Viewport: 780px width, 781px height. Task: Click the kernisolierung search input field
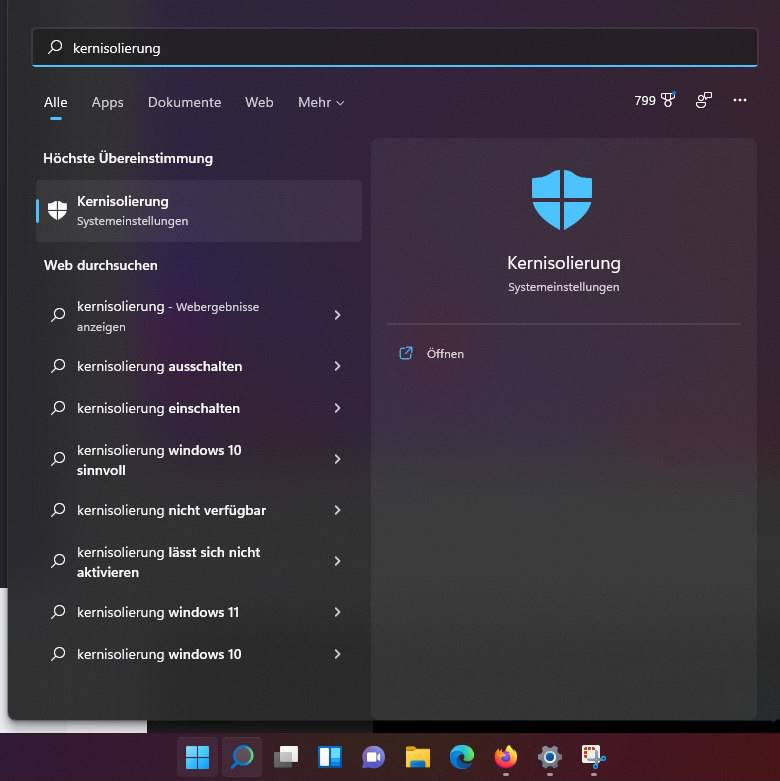click(x=395, y=48)
